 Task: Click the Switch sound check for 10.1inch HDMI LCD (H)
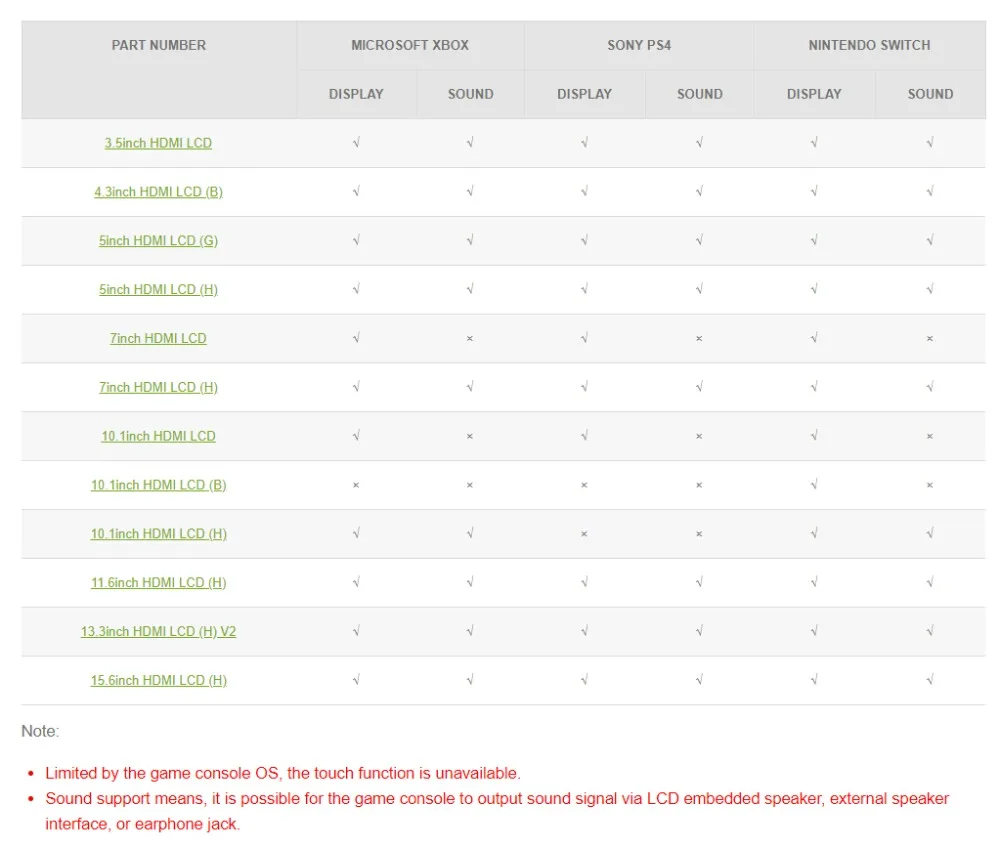(x=930, y=533)
